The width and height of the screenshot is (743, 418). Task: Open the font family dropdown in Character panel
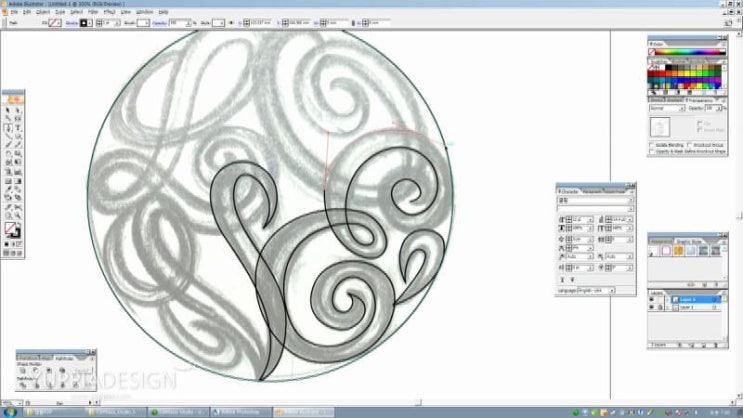[x=594, y=201]
